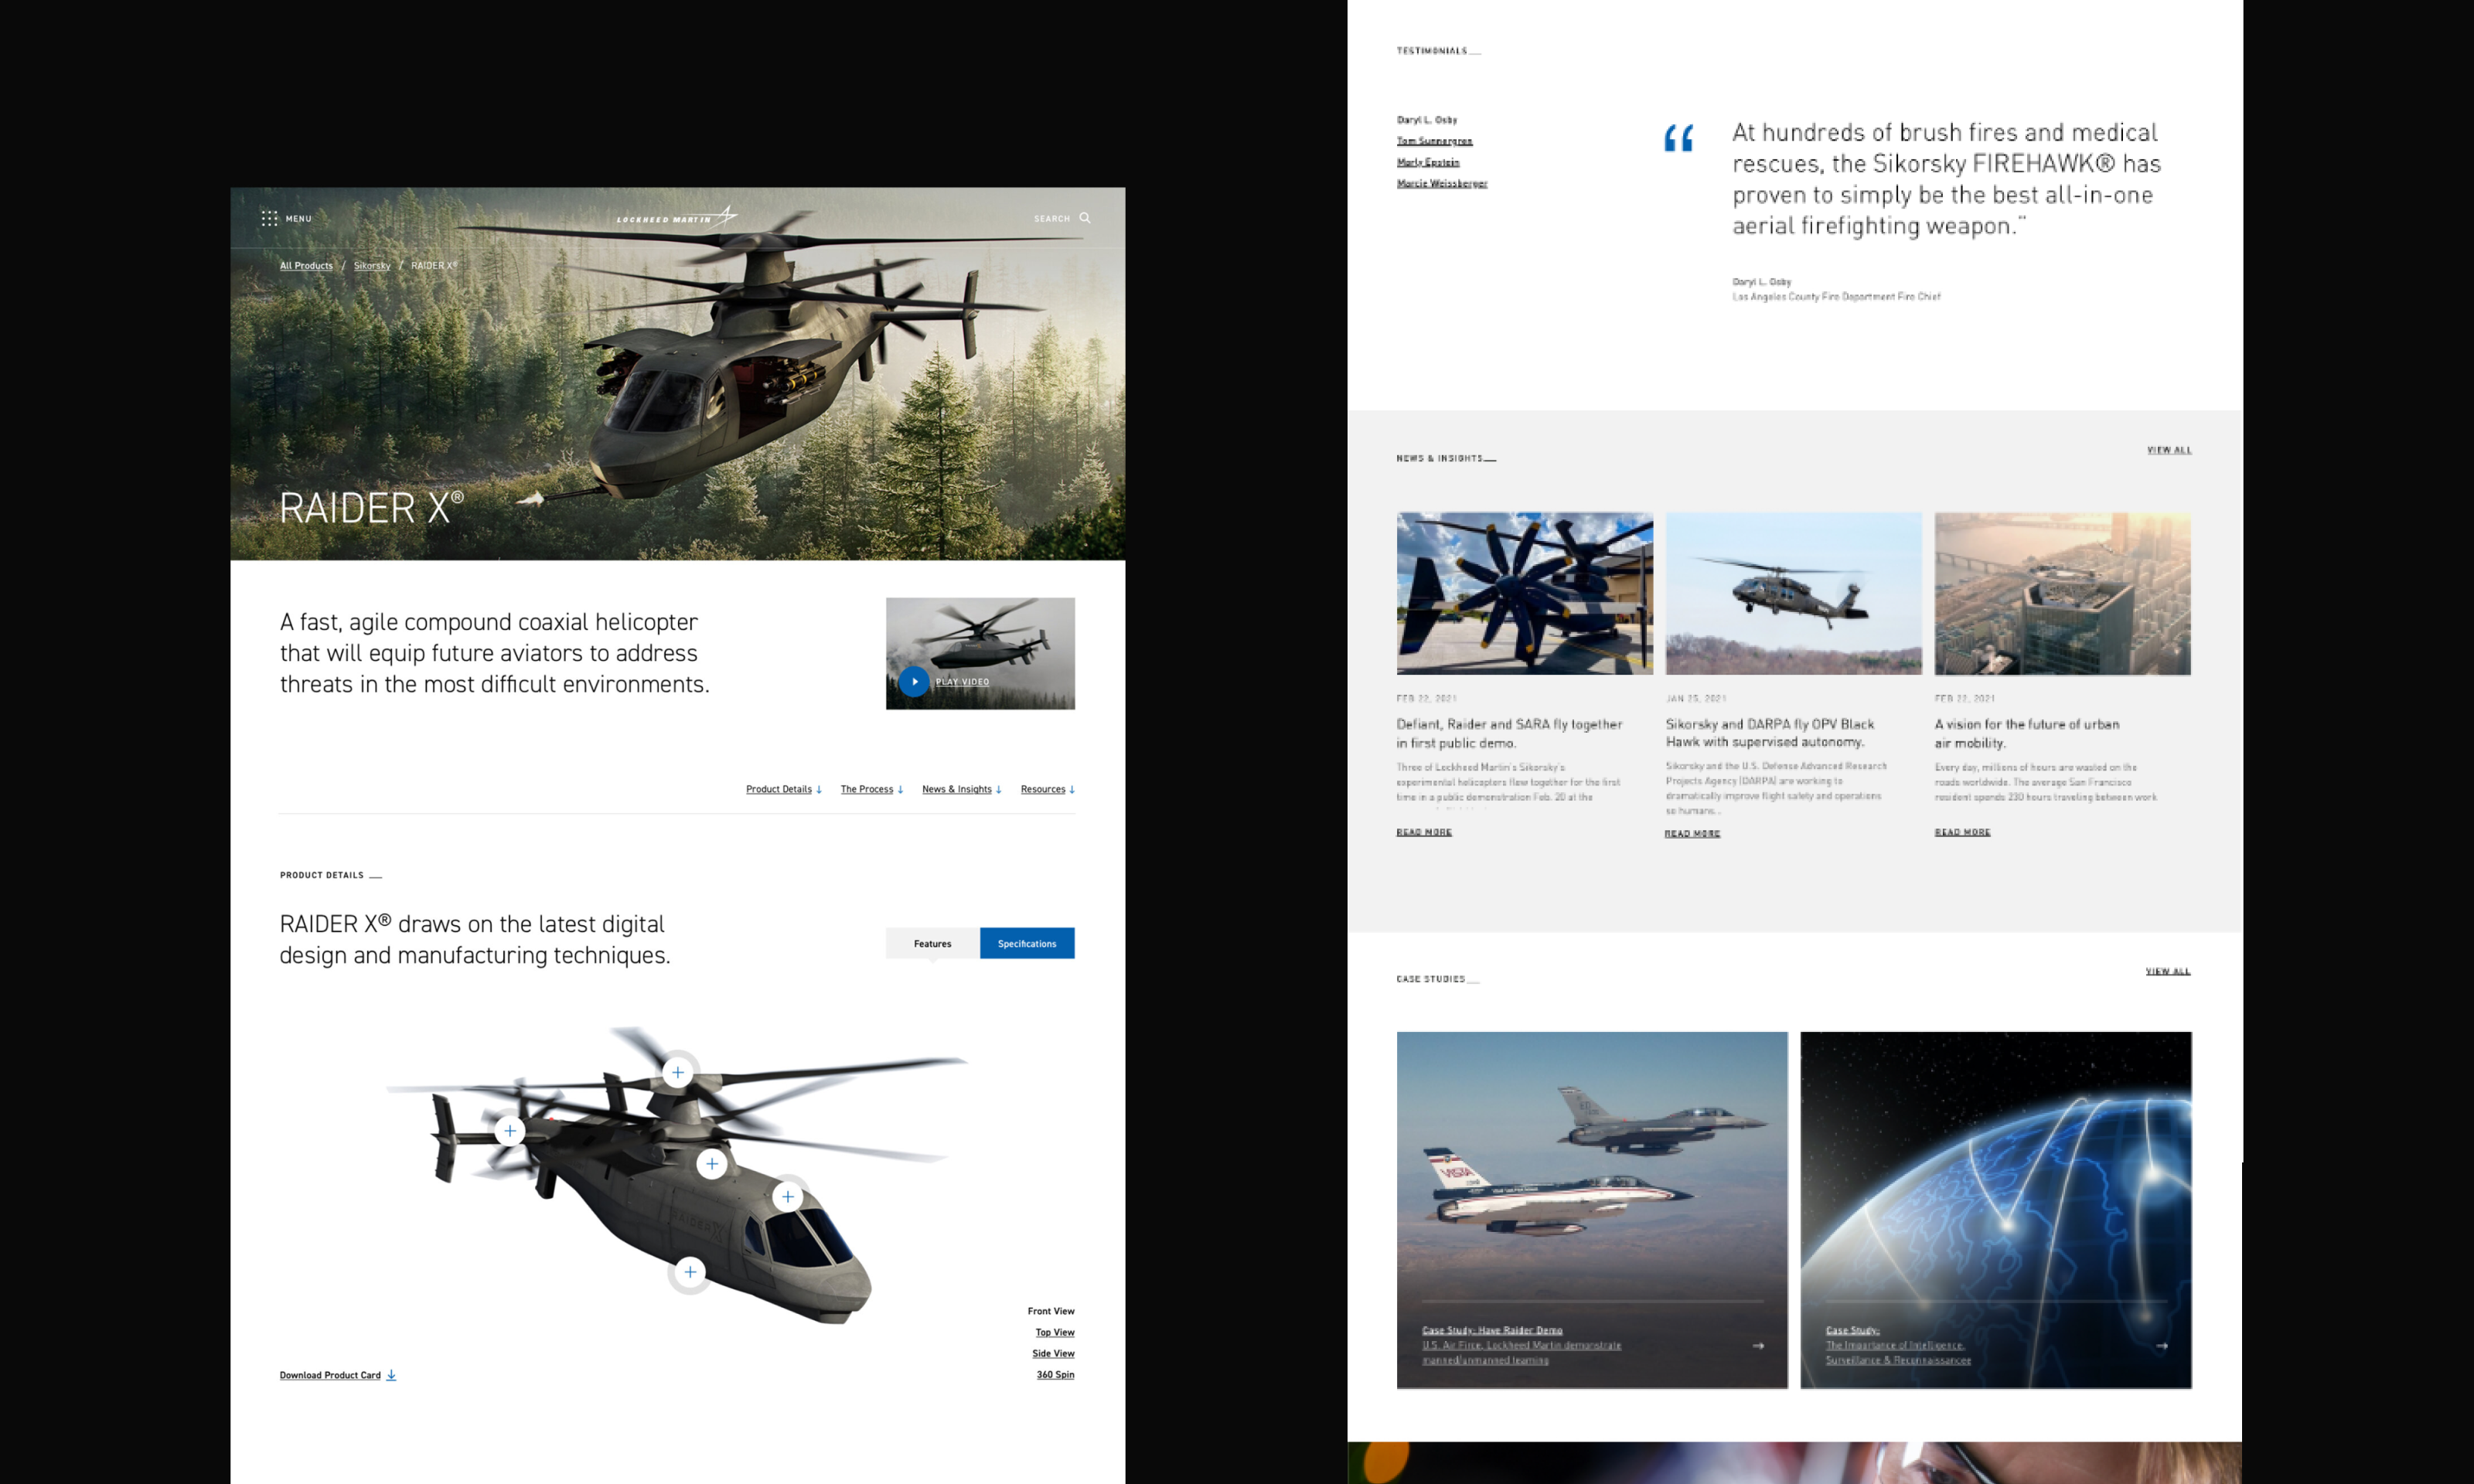The width and height of the screenshot is (2474, 1484).
Task: Select Daryl L. Osby testimonial
Action: coord(1427,120)
